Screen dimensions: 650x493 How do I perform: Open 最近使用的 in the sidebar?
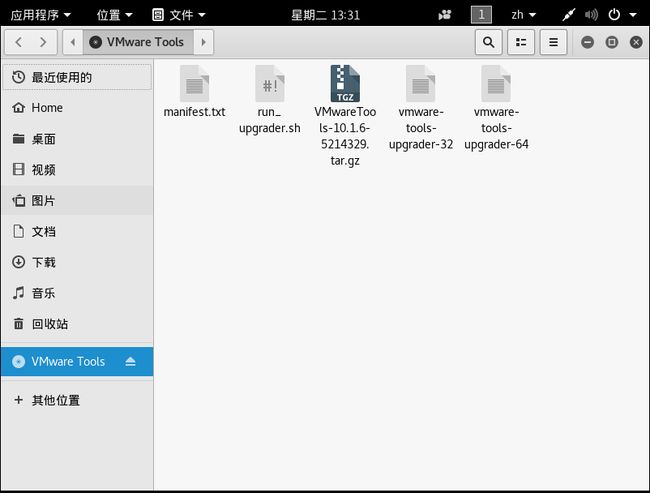click(x=77, y=77)
